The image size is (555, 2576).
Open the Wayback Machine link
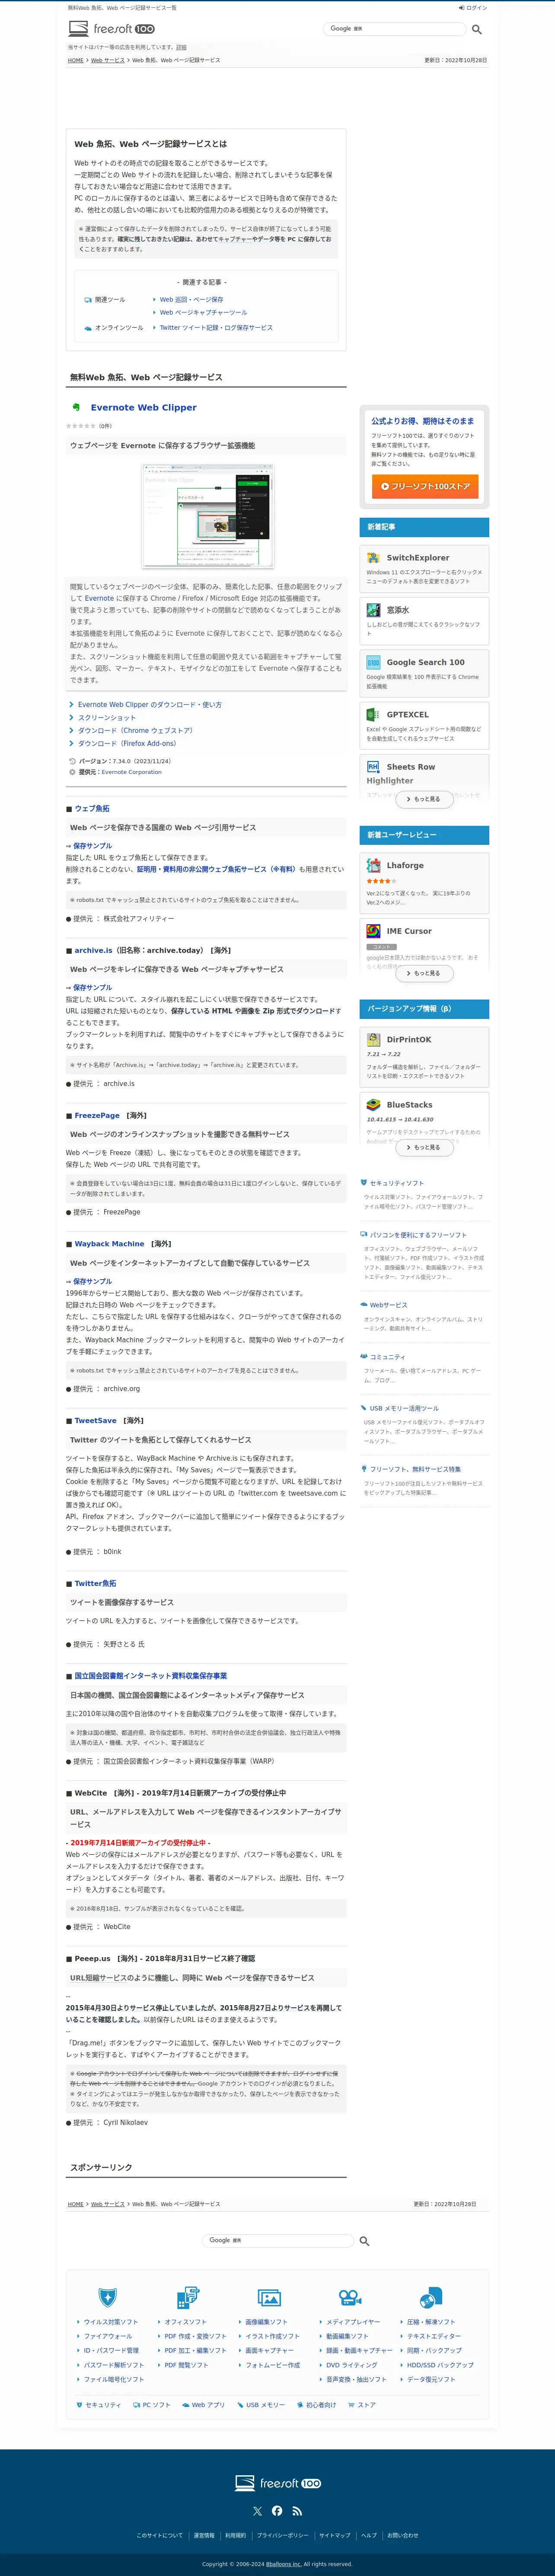109,1244
